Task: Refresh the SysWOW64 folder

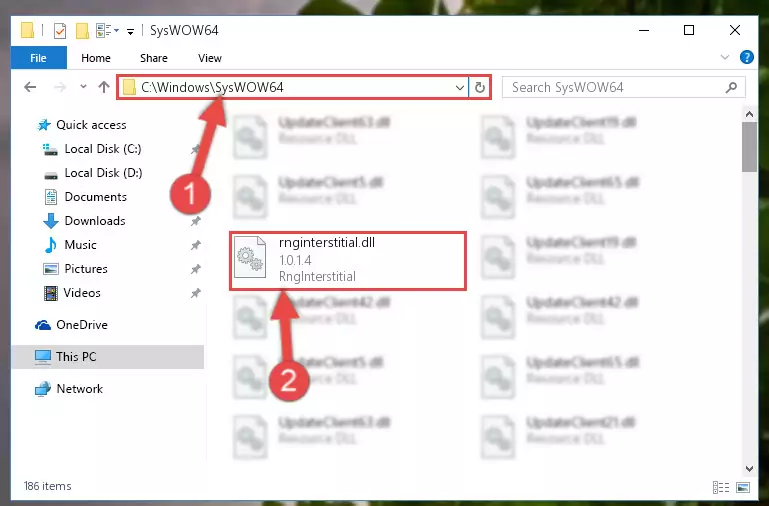Action: click(480, 88)
